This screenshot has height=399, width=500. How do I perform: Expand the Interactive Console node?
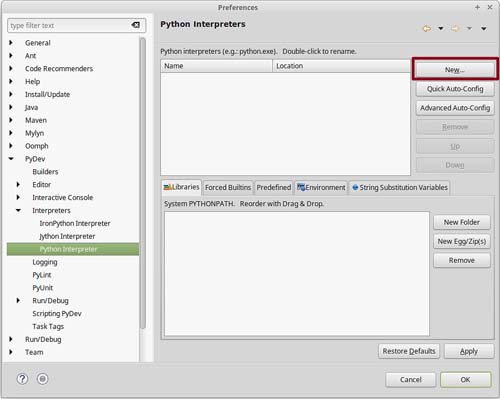(x=18, y=197)
